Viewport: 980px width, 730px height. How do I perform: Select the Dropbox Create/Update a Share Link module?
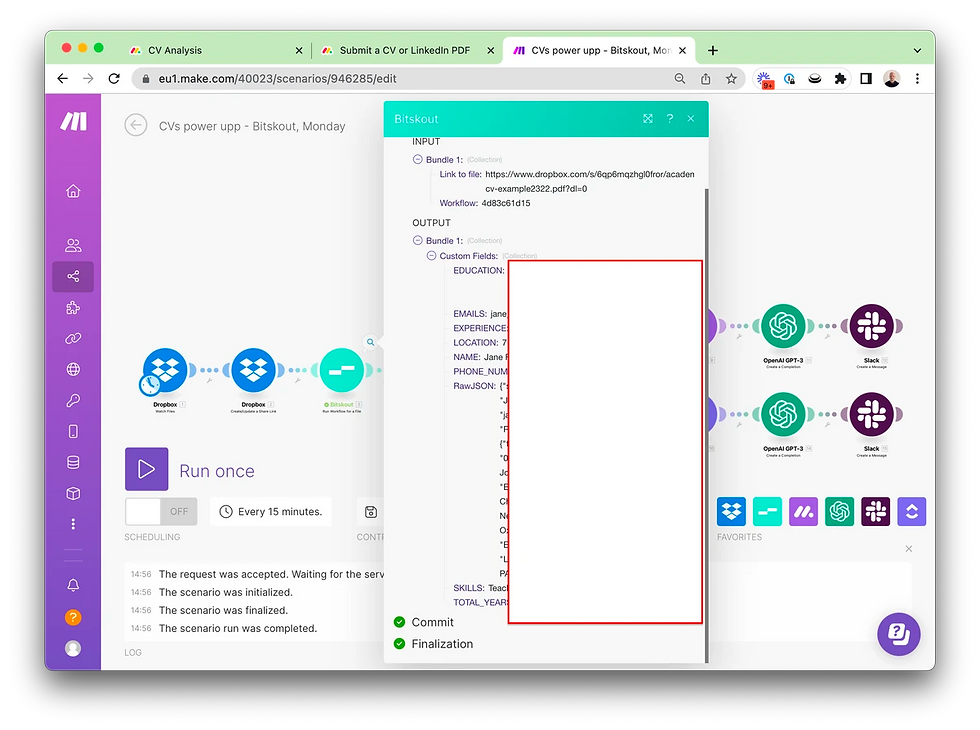[x=253, y=371]
